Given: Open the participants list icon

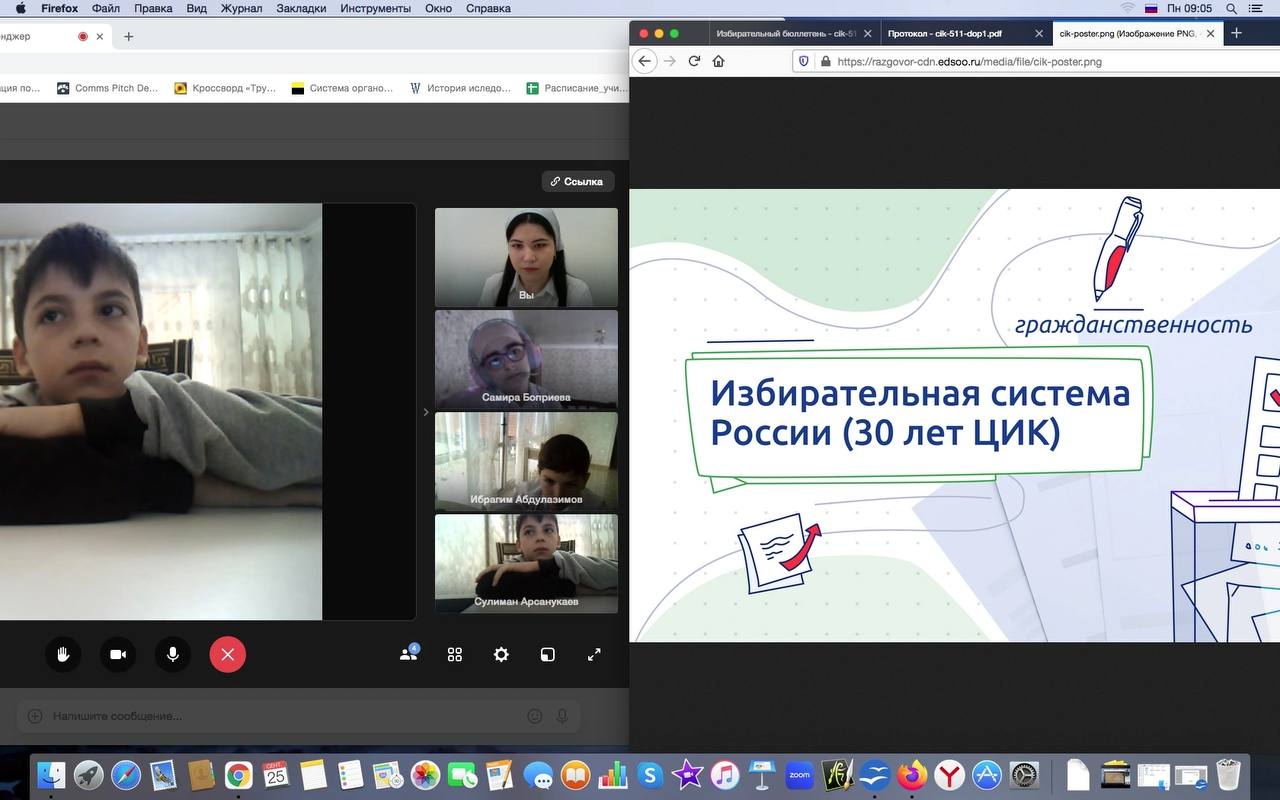Looking at the screenshot, I should pyautogui.click(x=408, y=654).
